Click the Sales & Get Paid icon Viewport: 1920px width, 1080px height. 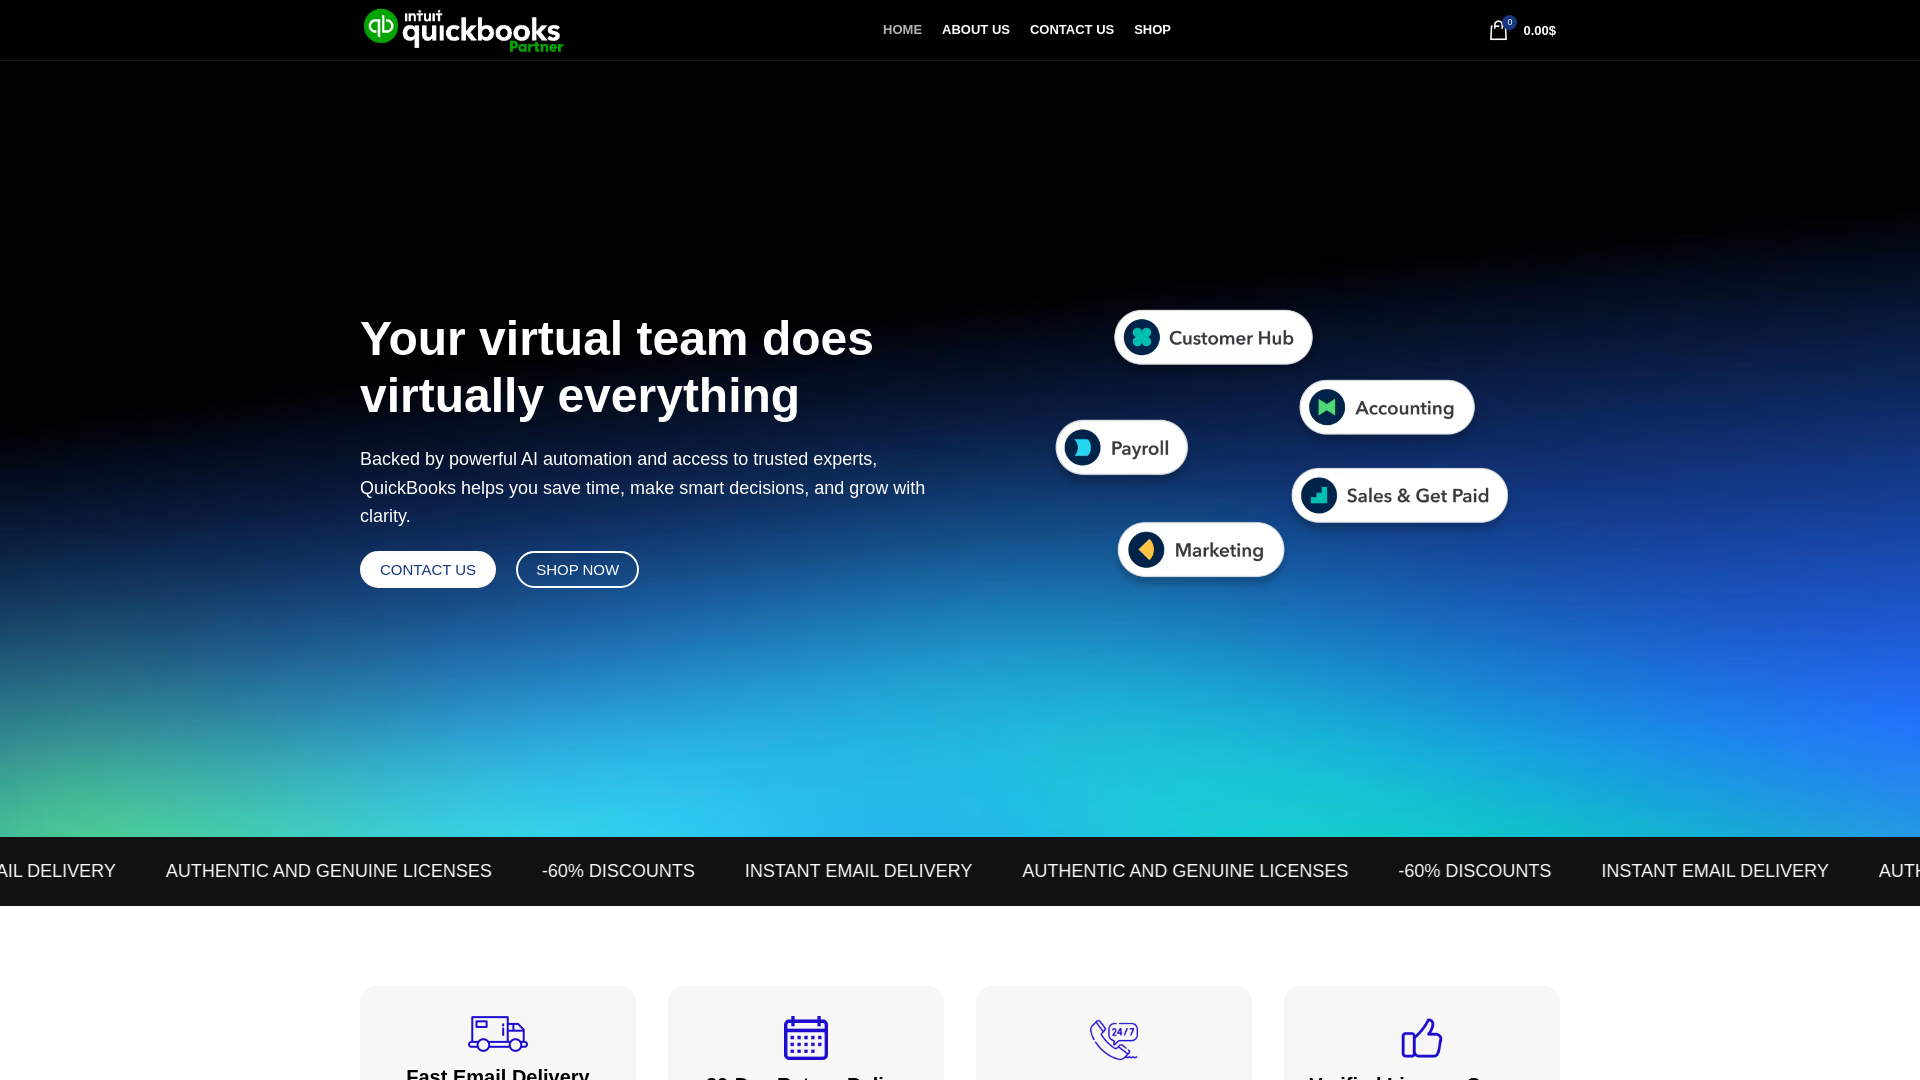1319,496
